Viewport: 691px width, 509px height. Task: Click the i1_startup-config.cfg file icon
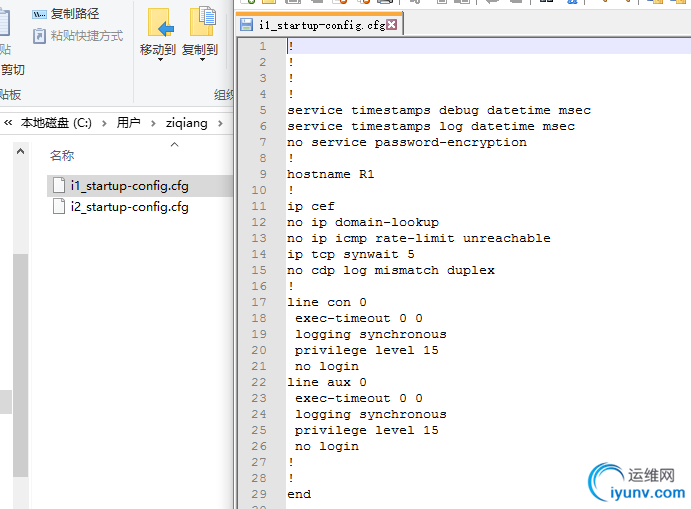[59, 185]
